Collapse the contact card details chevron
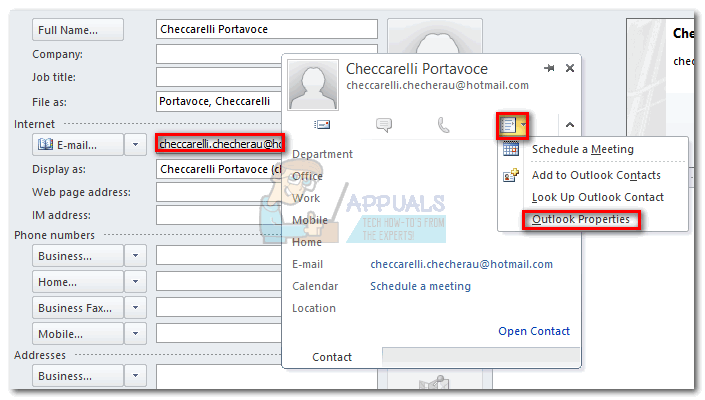 point(570,125)
